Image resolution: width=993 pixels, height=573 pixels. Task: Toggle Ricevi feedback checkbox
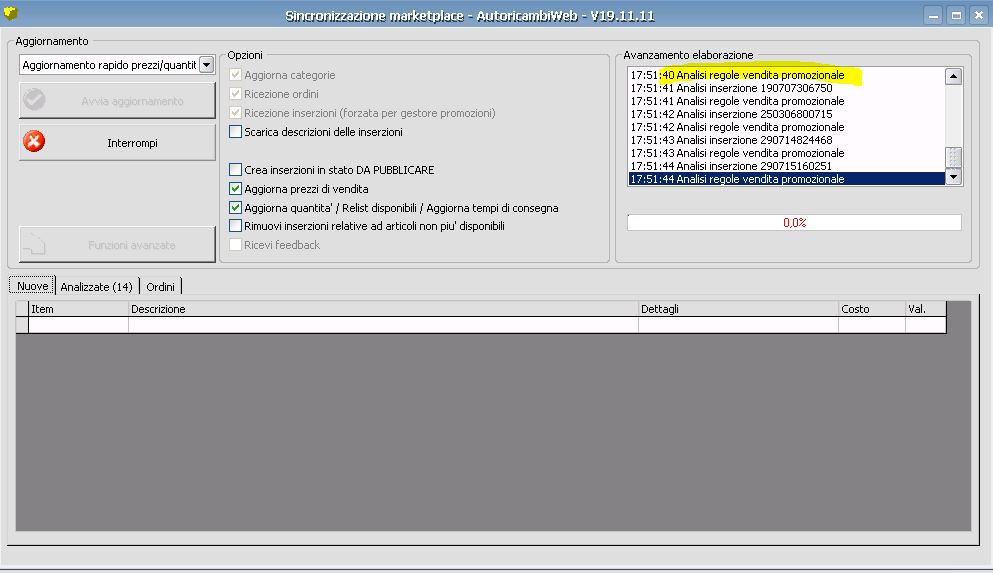(x=236, y=245)
